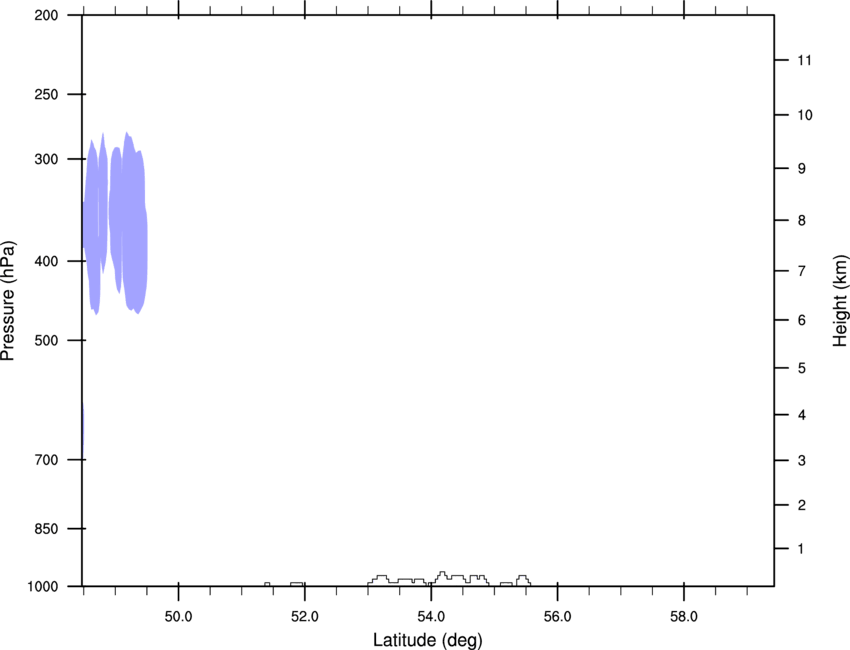Screen dimensions: 850x650
Task: Click the 56.0 latitude label
Action: pos(557,617)
